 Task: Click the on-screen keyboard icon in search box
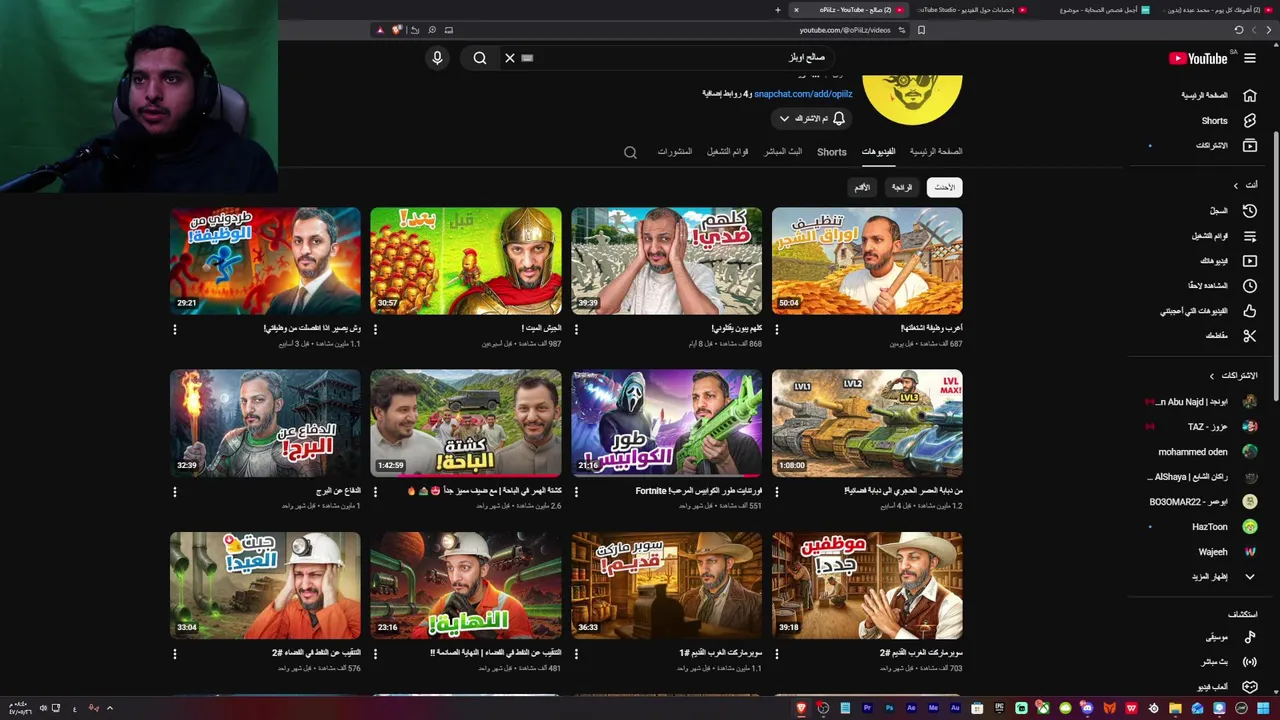(x=528, y=58)
